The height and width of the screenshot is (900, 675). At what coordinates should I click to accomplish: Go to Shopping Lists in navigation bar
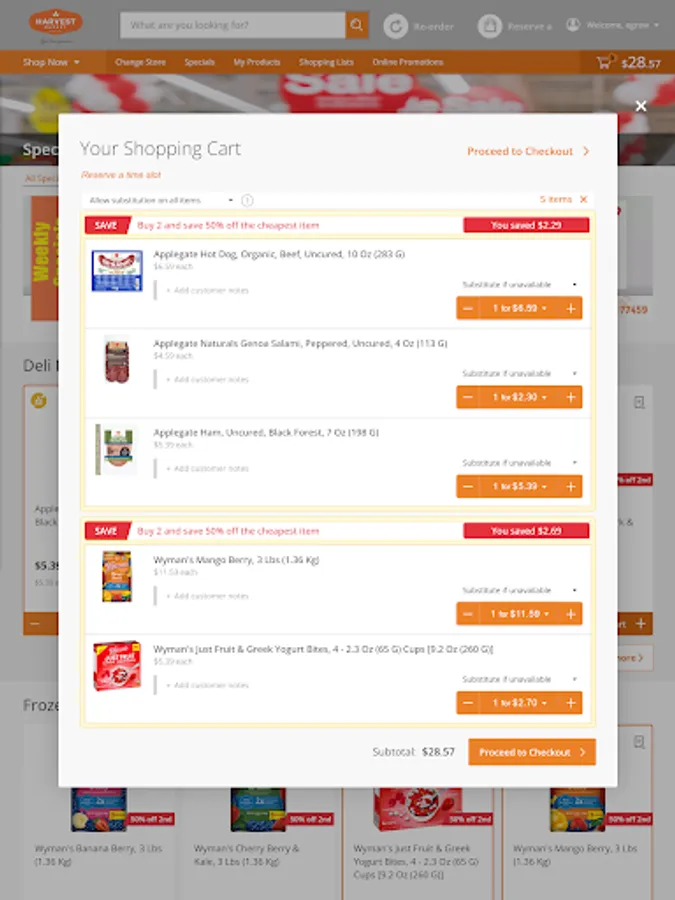click(326, 62)
